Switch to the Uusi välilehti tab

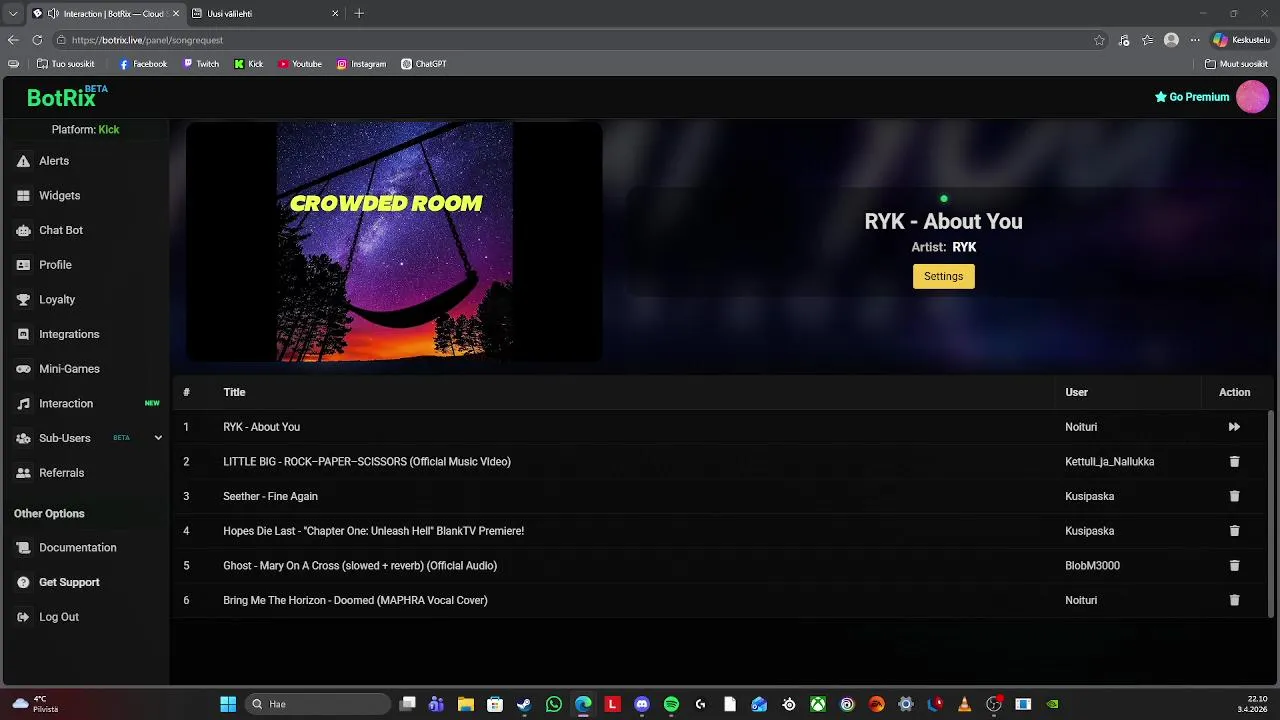265,14
